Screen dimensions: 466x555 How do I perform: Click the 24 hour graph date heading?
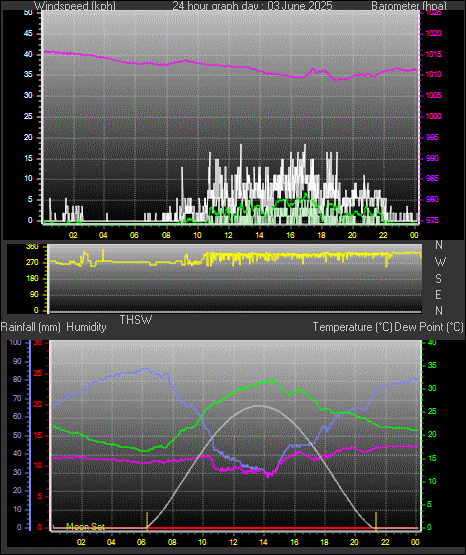[x=252, y=6]
